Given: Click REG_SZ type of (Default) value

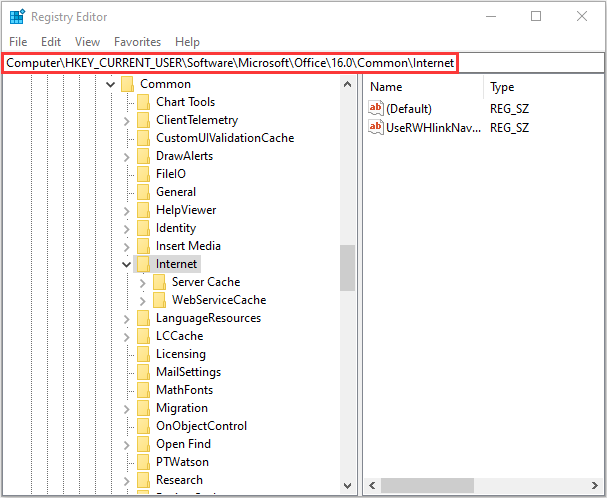Looking at the screenshot, I should [509, 109].
